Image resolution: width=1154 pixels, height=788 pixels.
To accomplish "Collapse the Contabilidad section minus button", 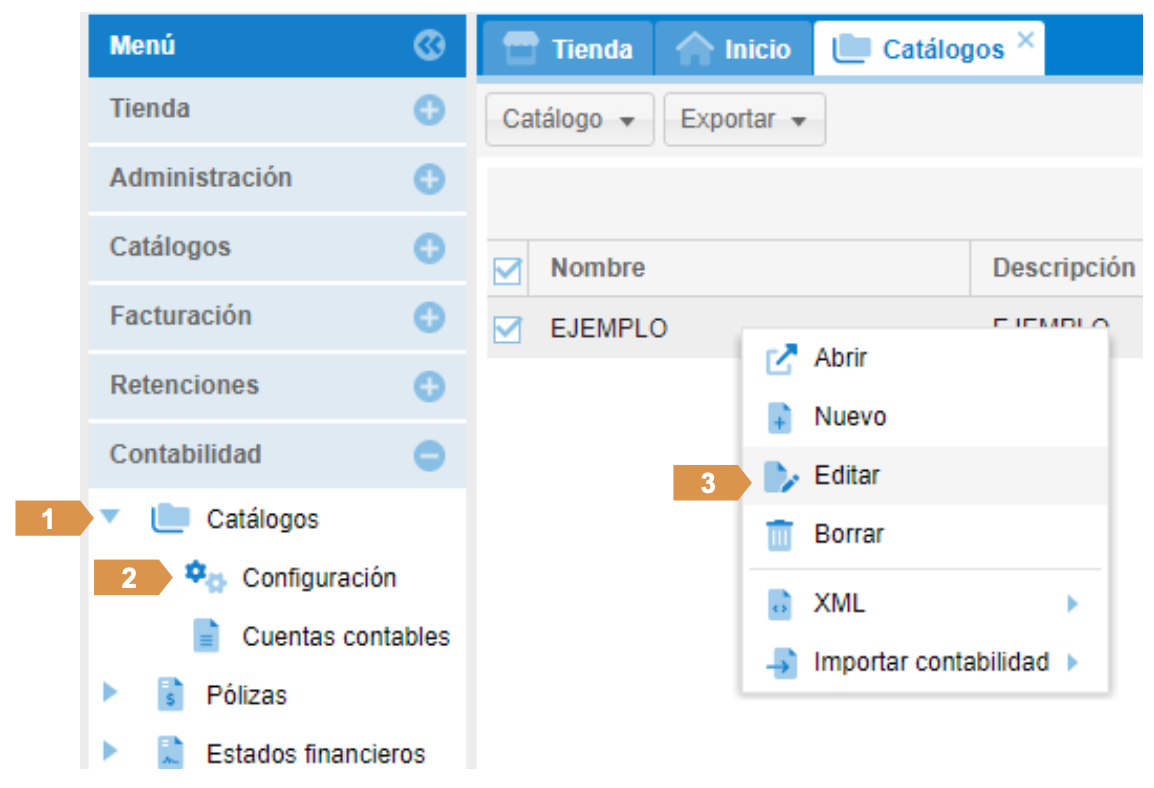I will pos(429,455).
